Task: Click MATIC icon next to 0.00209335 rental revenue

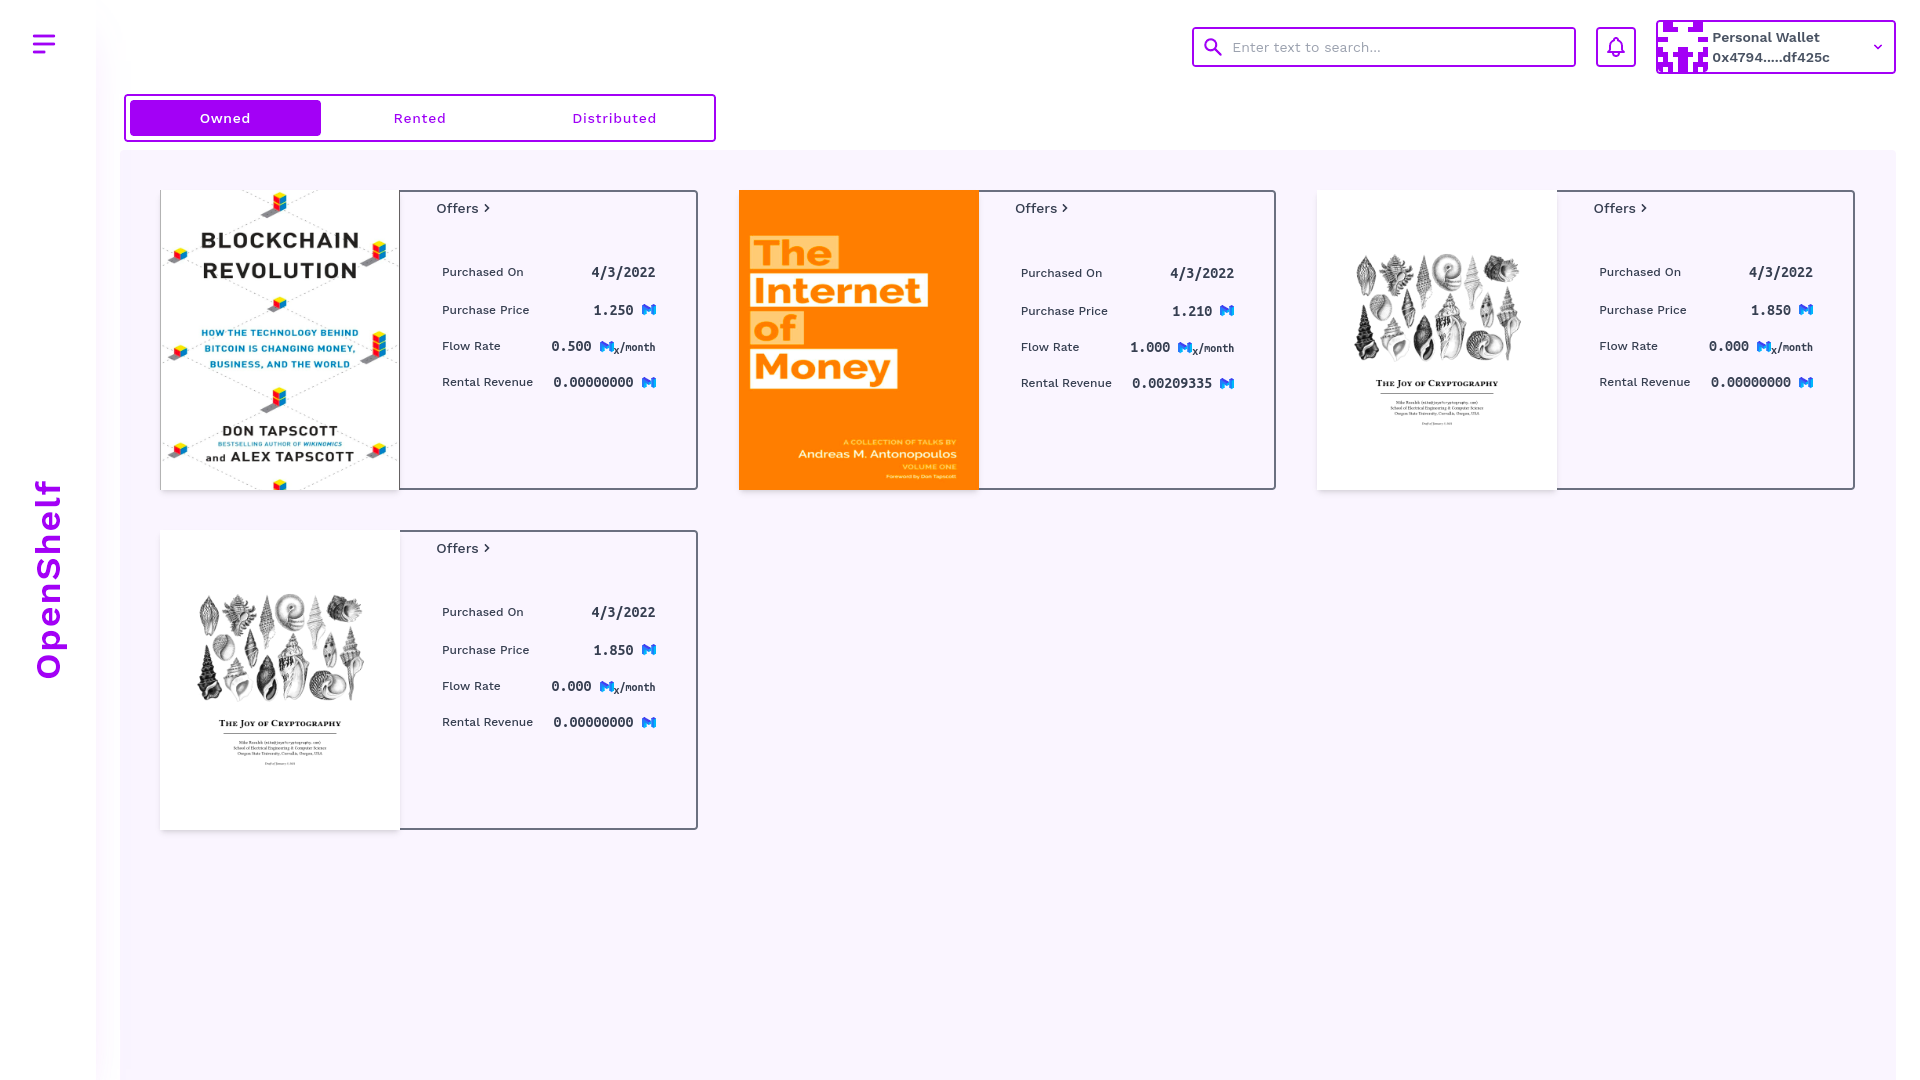Action: [1227, 383]
